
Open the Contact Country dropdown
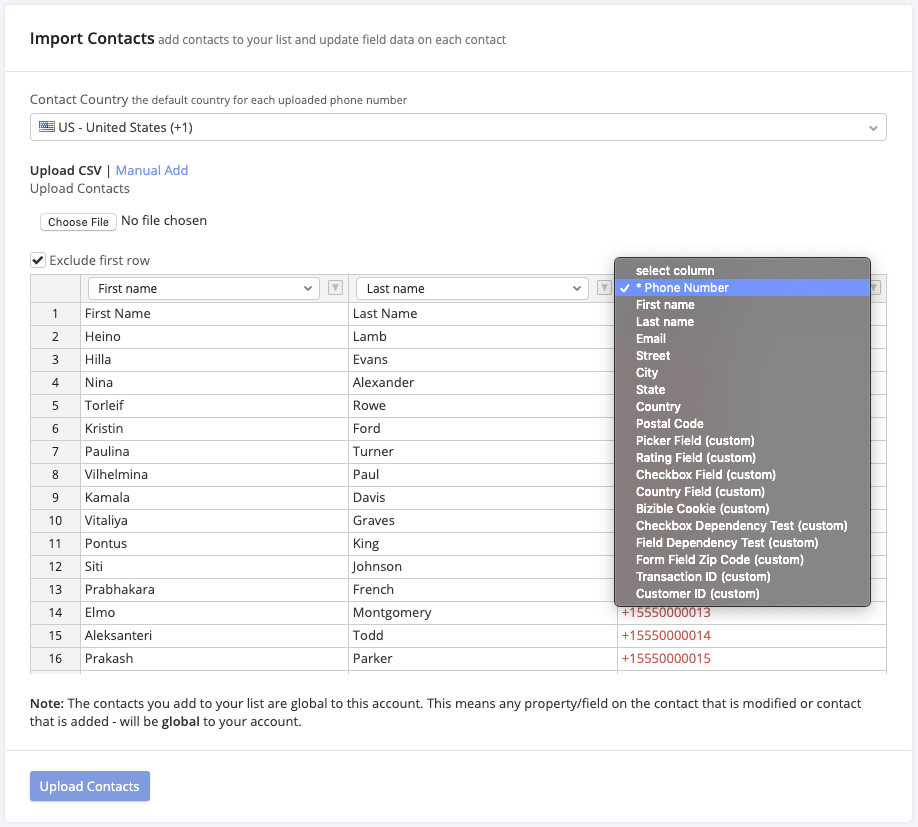point(458,127)
